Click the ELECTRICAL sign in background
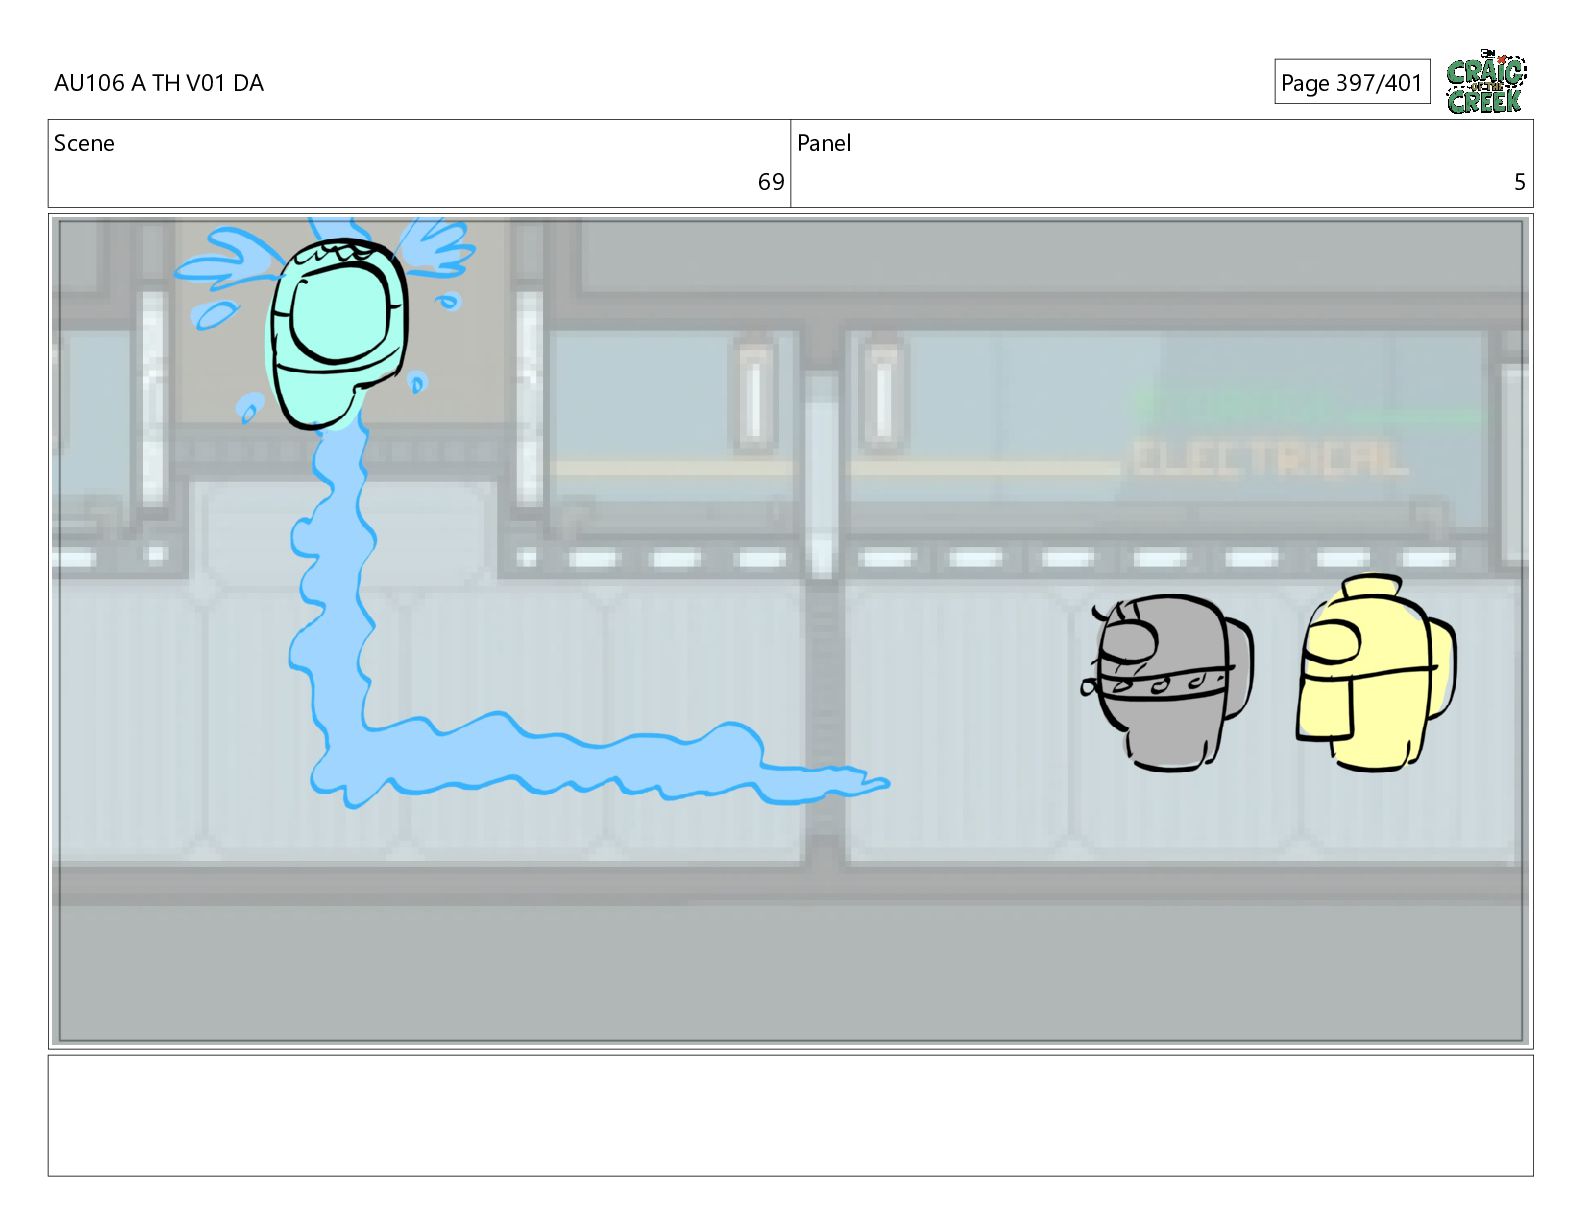 1269,459
